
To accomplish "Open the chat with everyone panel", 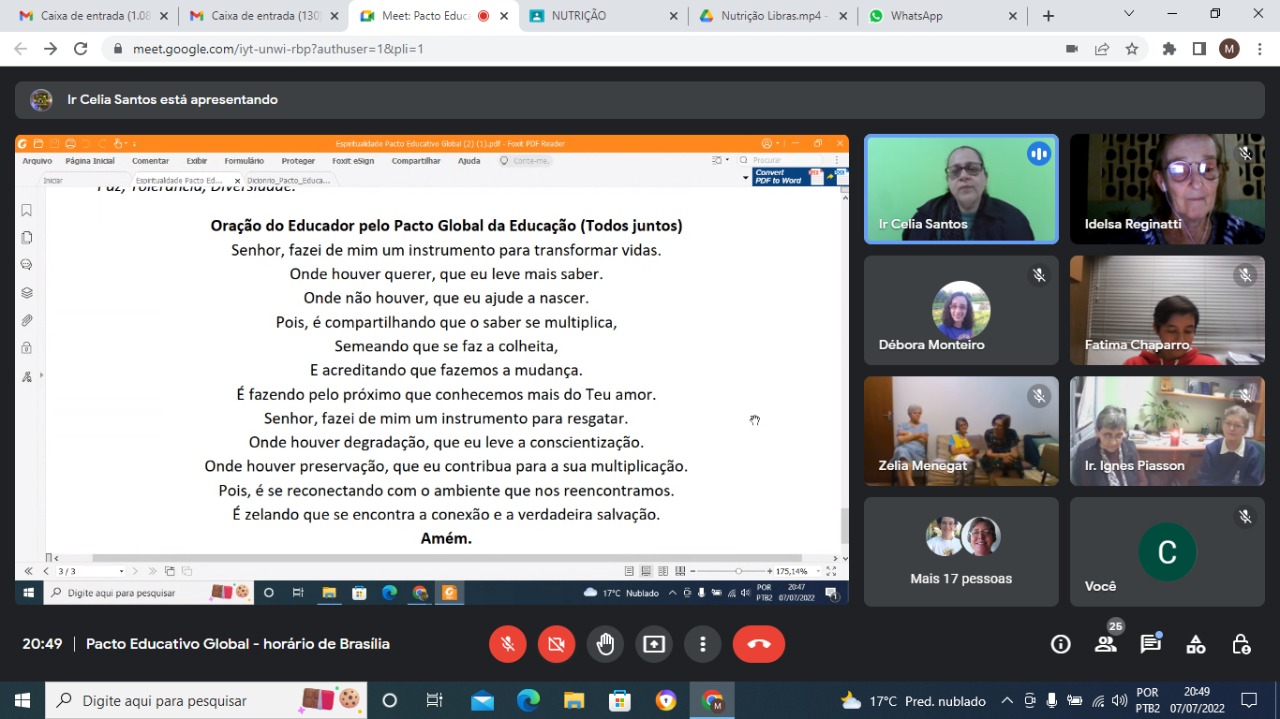I will tap(1151, 644).
